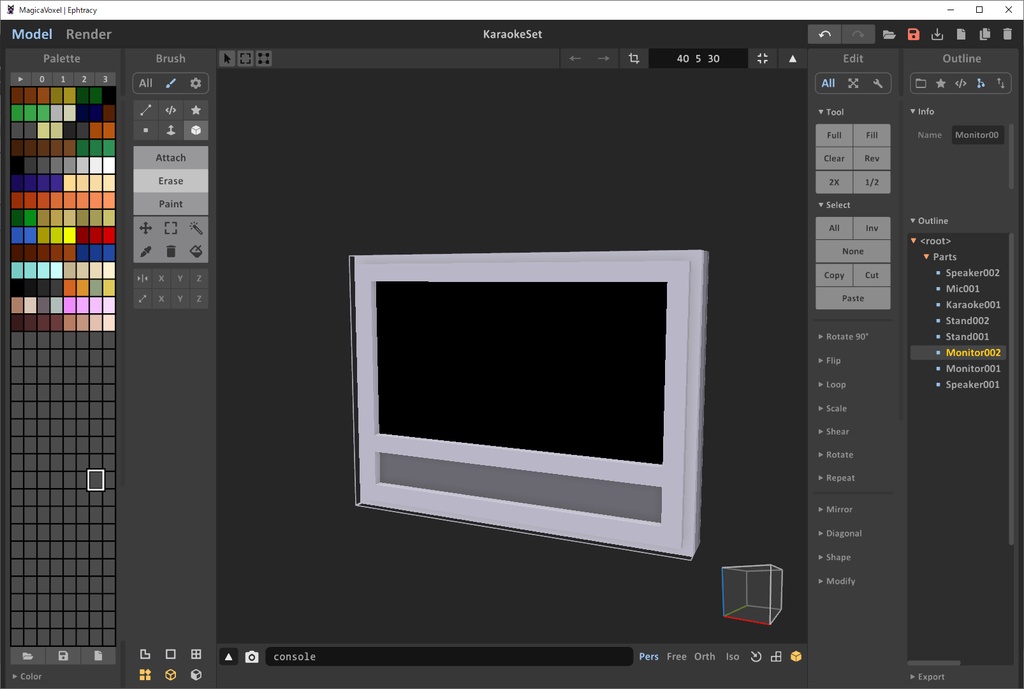The width and height of the screenshot is (1024, 689).
Task: Choose the marquee region select icon
Action: pyautogui.click(x=170, y=228)
